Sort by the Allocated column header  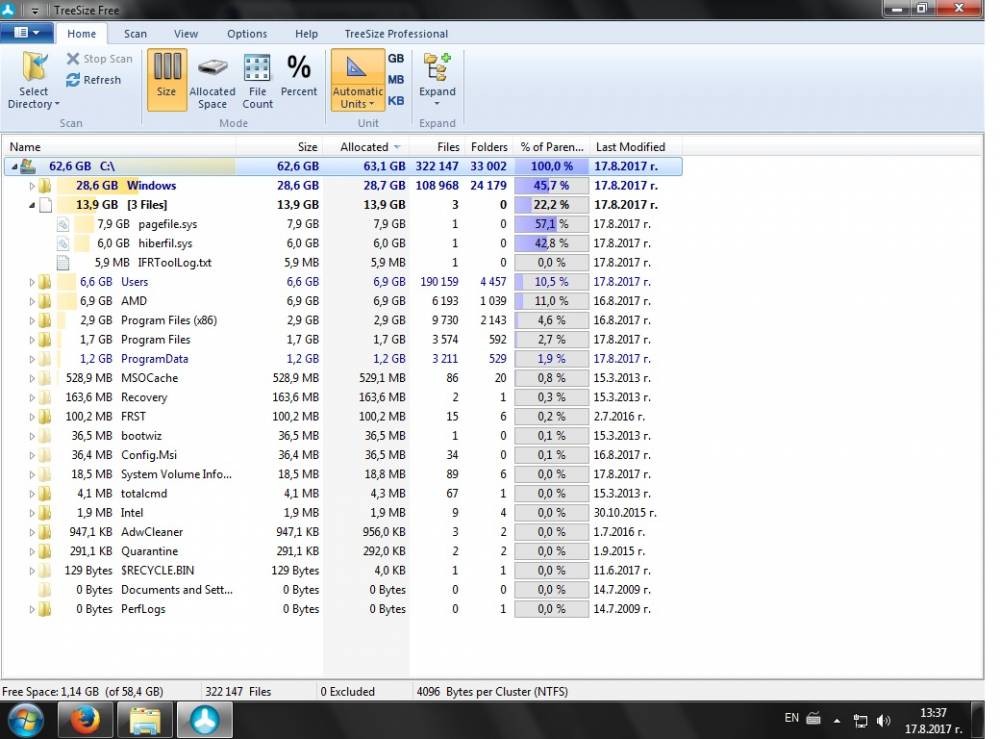[367, 147]
